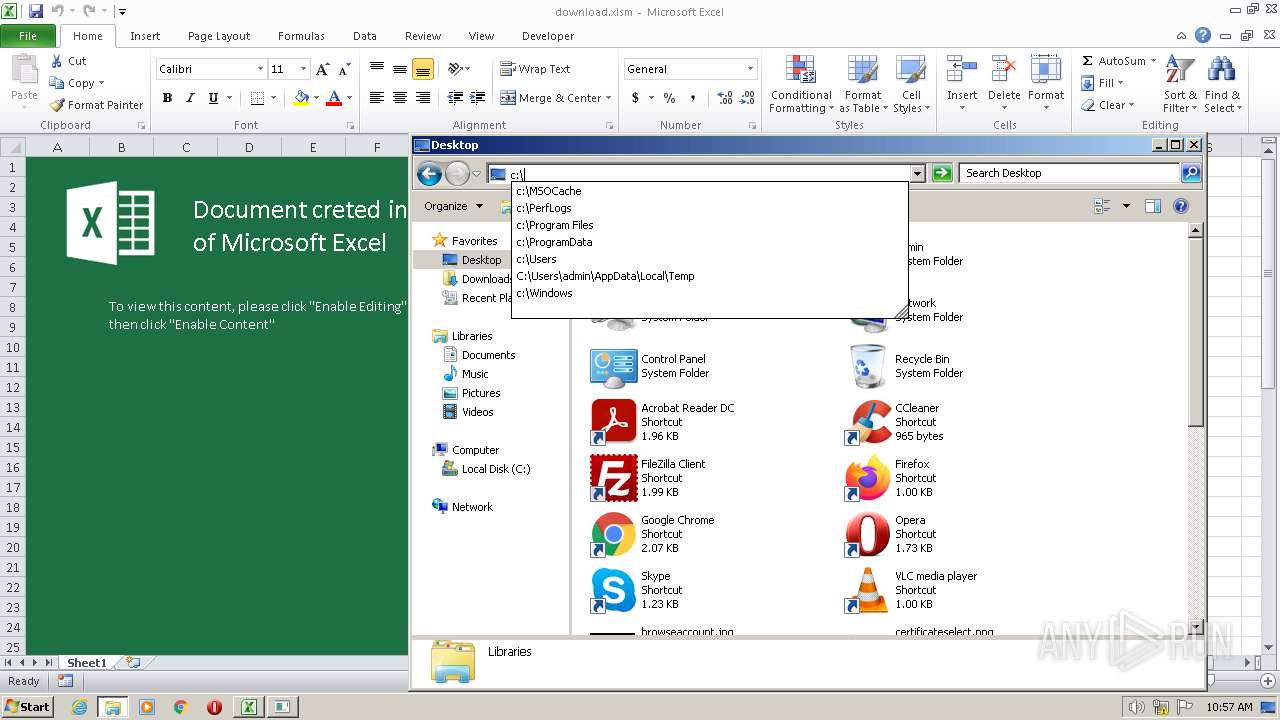The width and height of the screenshot is (1280, 720).
Task: Open Sort & Filter menu
Action: 1180,85
